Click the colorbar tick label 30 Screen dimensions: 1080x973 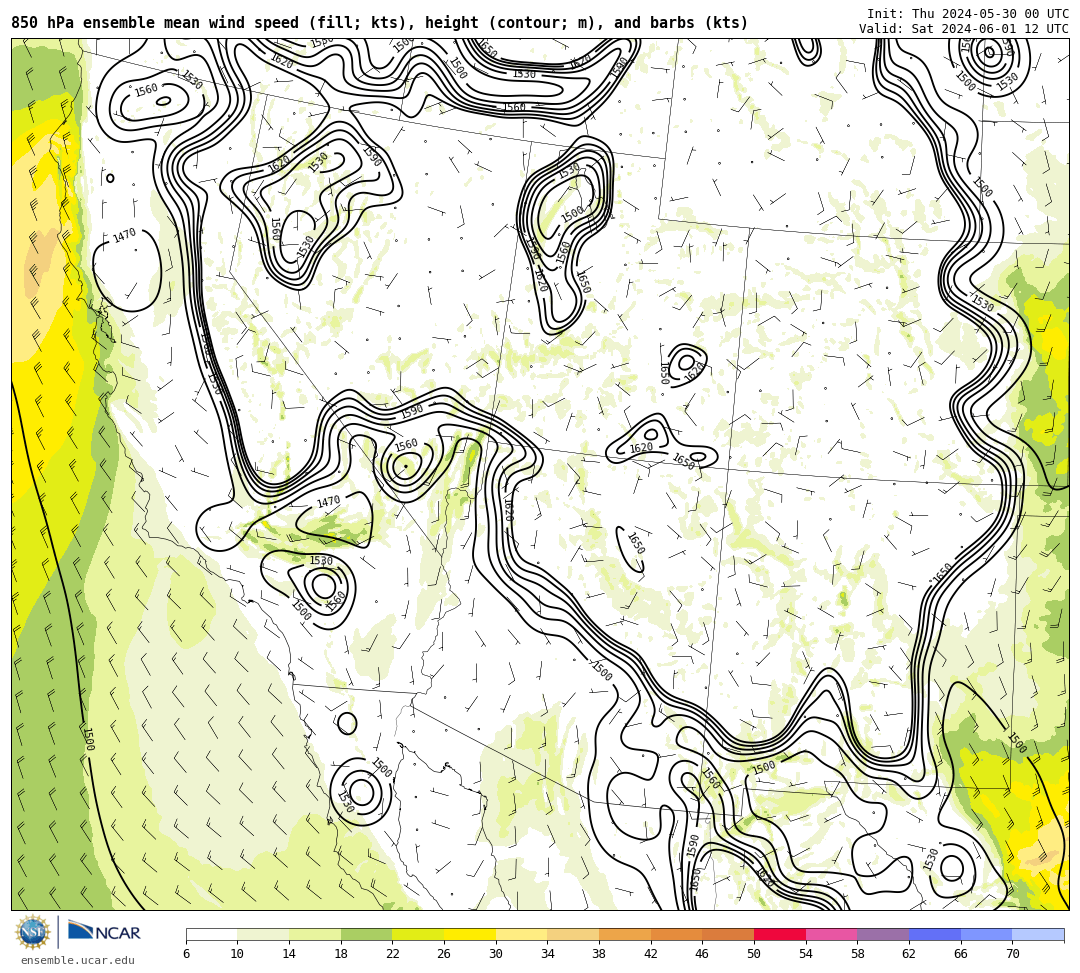coord(496,954)
